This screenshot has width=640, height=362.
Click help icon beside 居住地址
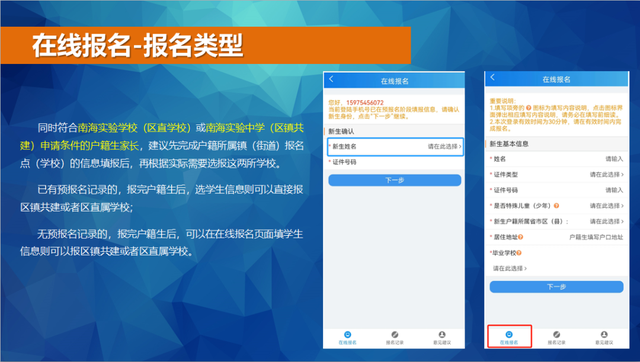coord(520,237)
